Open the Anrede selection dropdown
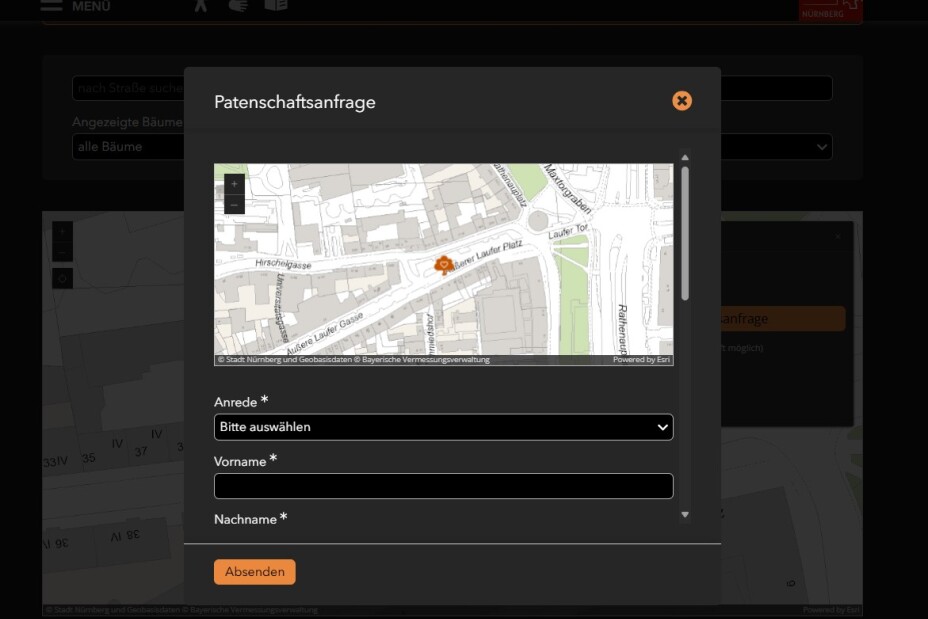Image resolution: width=928 pixels, height=619 pixels. pyautogui.click(x=443, y=427)
